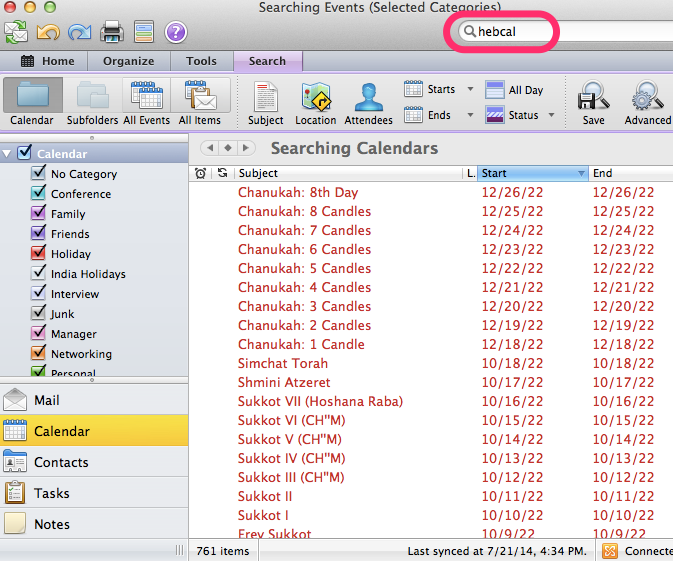Toggle the Calendar root checkbox

(24, 153)
